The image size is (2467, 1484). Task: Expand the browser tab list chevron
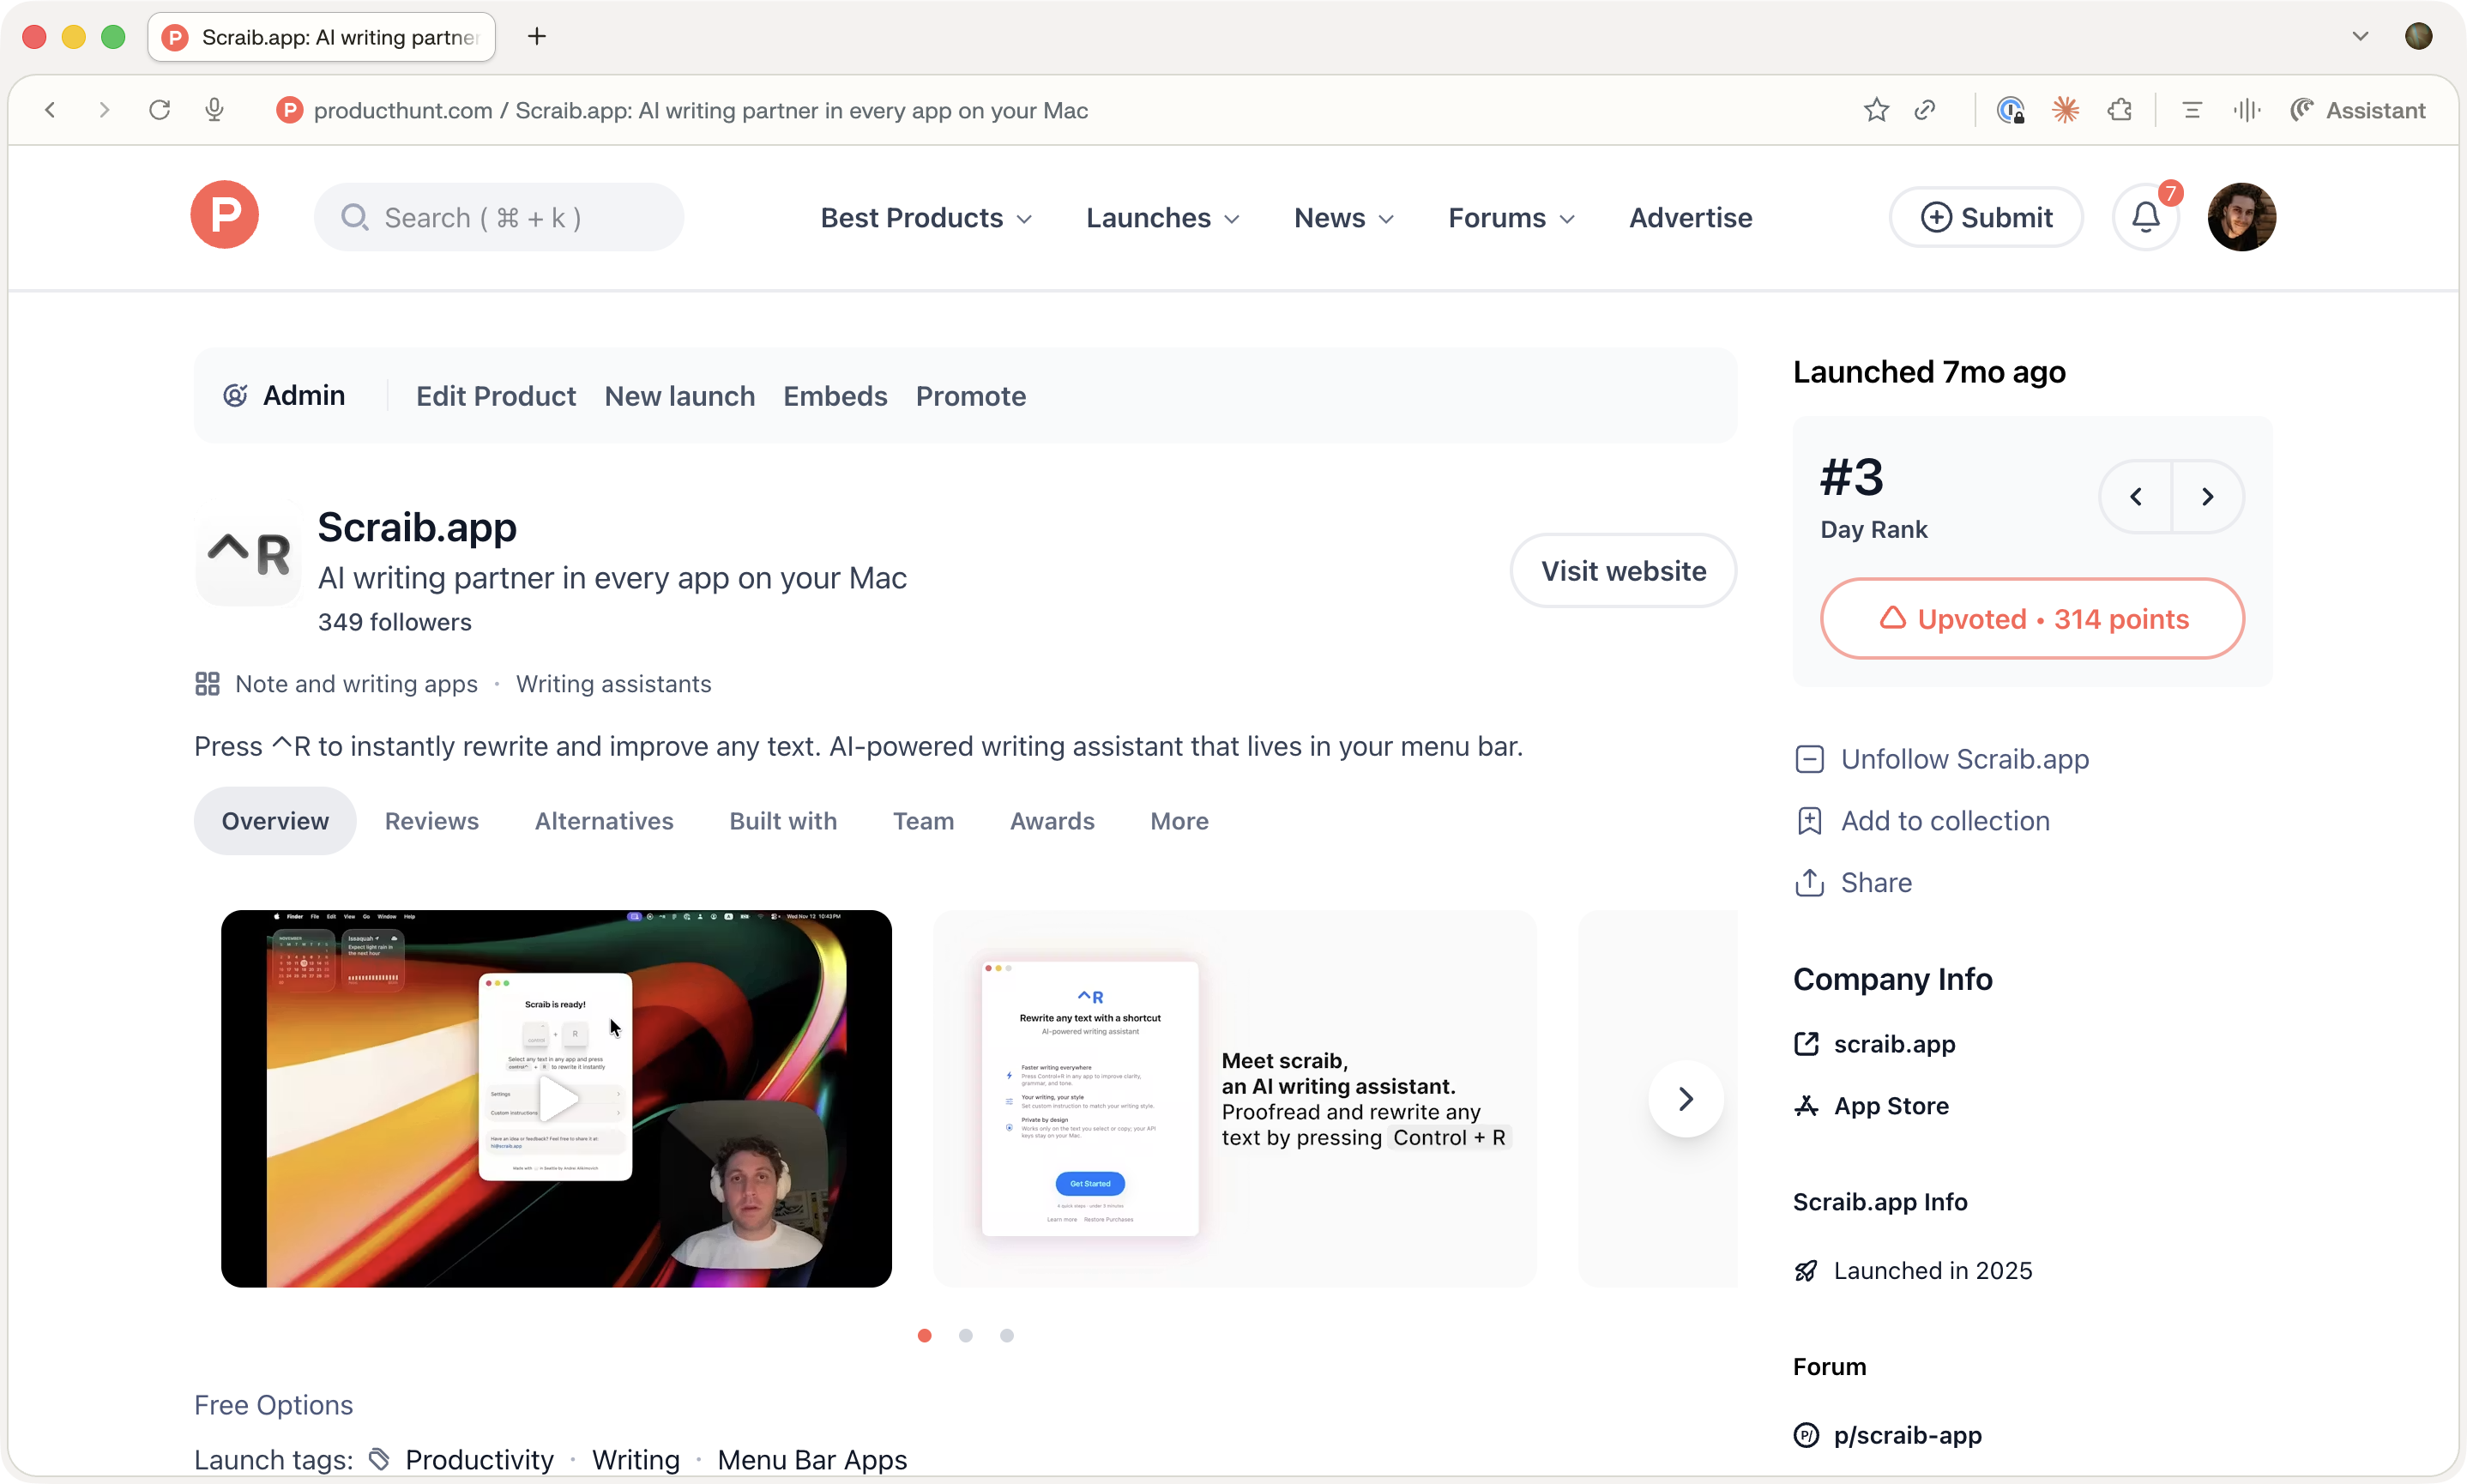click(x=2360, y=37)
